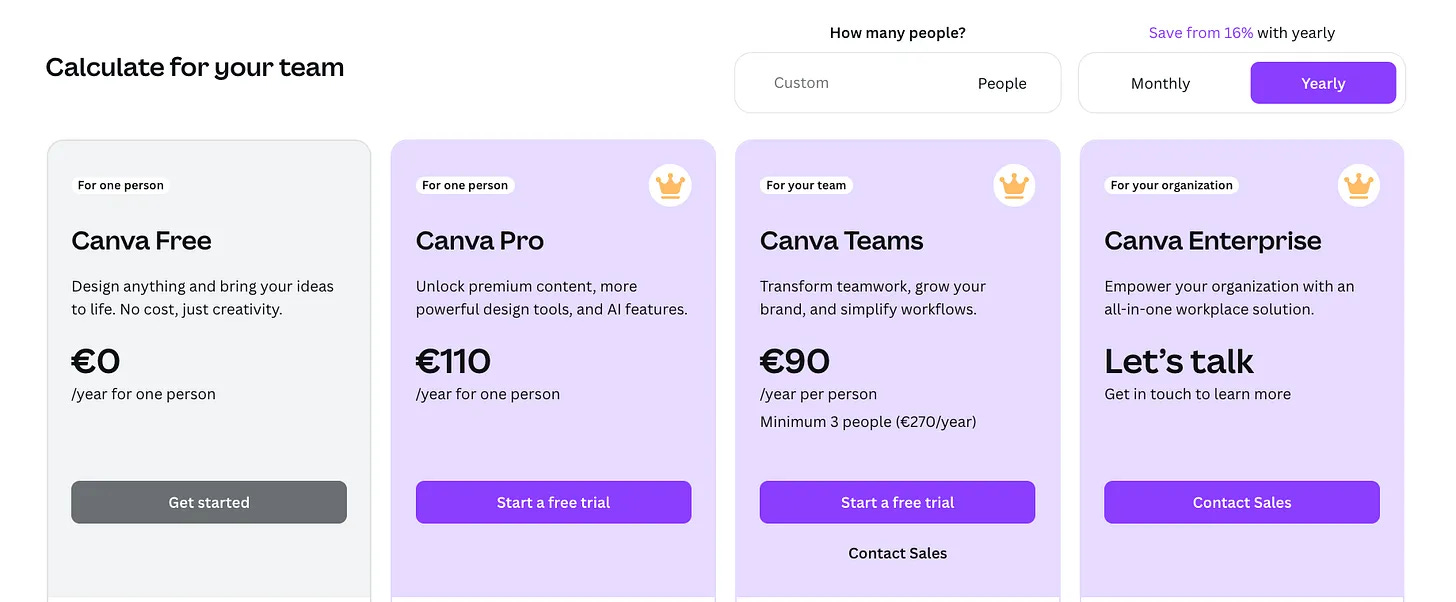The image size is (1456, 602).
Task: Click the "For one person" badge on Canva Free
Action: [x=121, y=185]
